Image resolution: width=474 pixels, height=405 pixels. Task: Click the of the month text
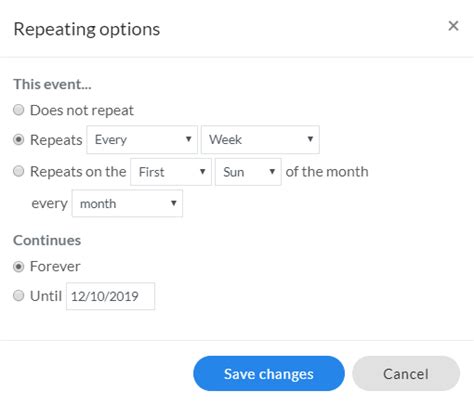point(327,172)
